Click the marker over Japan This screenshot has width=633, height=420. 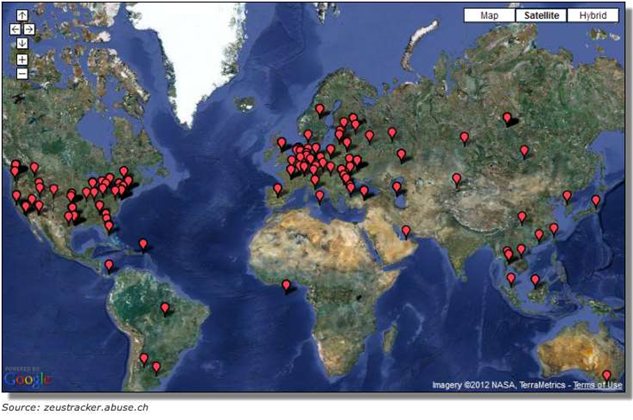(x=595, y=201)
